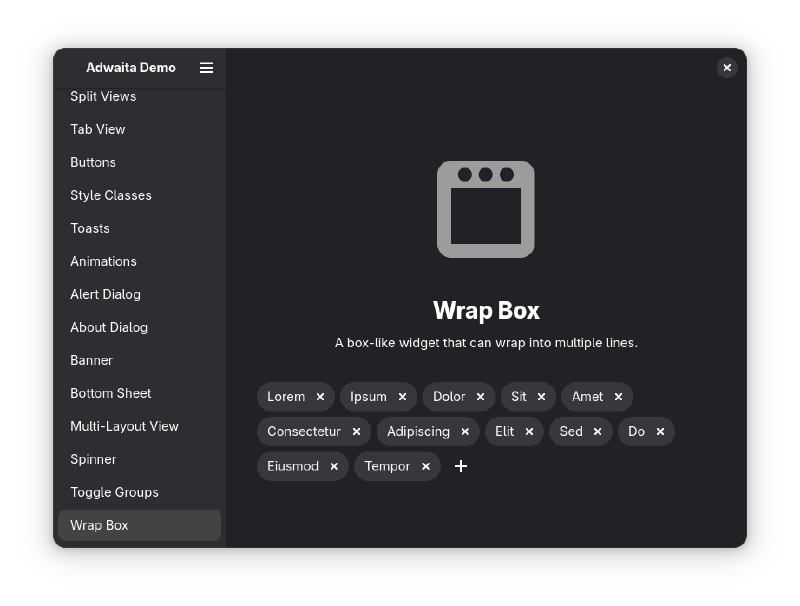
Task: Add a new tag with plus button
Action: click(461, 466)
